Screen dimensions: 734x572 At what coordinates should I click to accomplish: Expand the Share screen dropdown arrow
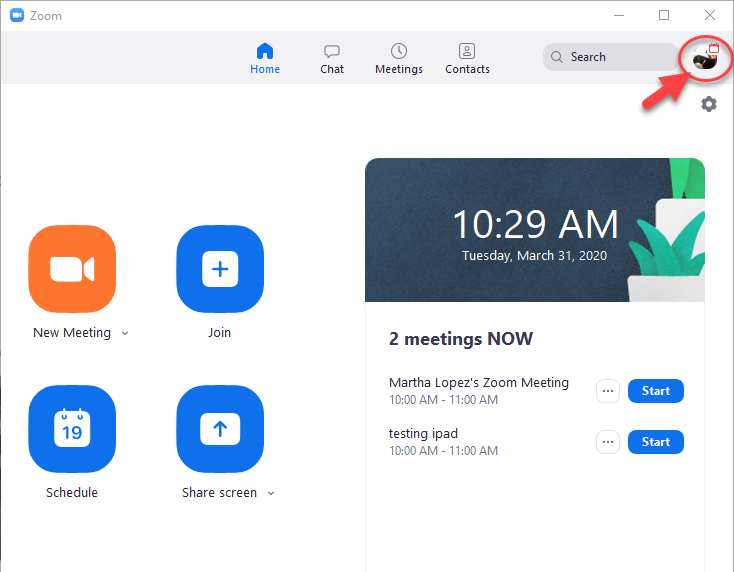point(271,493)
